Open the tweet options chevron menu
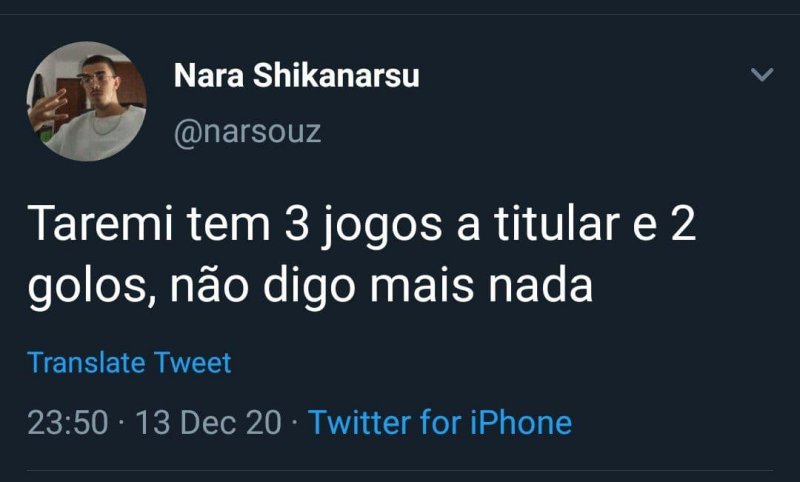 762,75
